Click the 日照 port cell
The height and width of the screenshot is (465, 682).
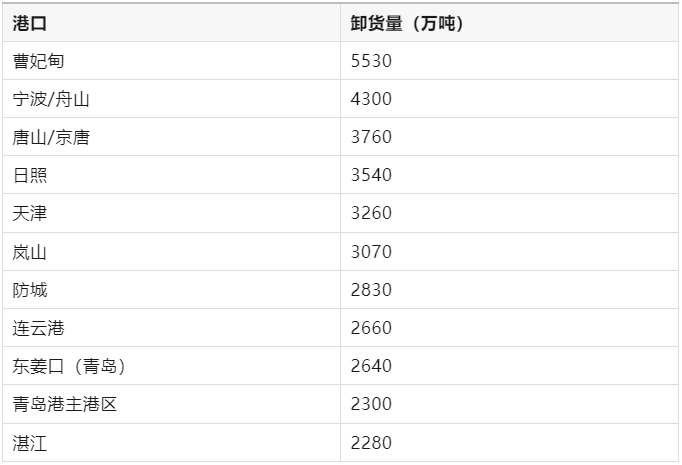pyautogui.click(x=171, y=175)
